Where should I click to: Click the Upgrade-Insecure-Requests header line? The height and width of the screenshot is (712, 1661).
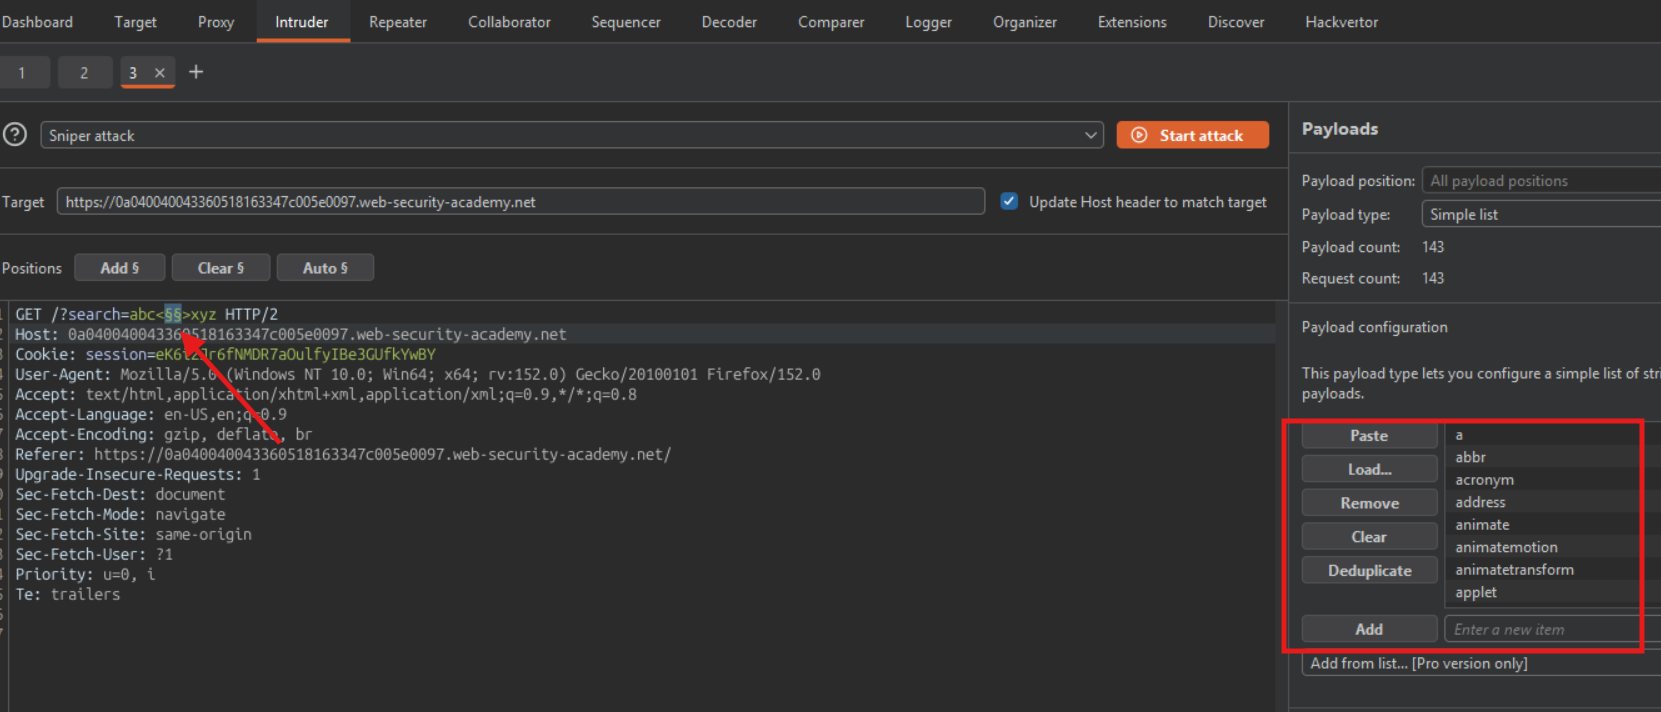(x=138, y=474)
